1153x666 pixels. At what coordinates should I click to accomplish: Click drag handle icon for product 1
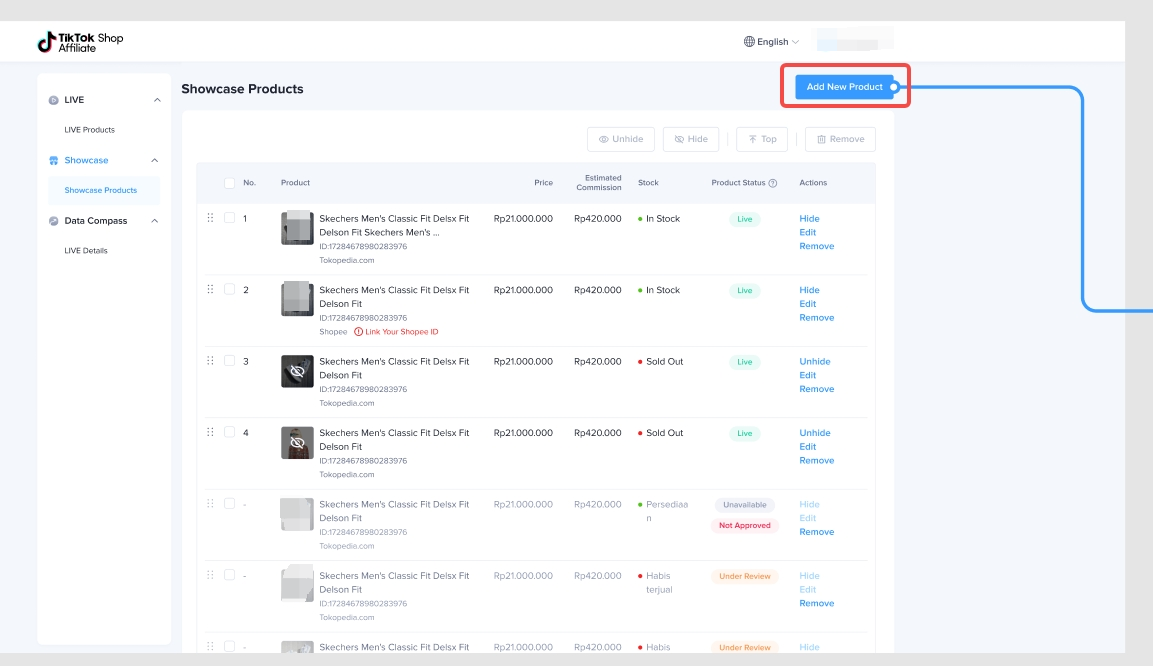pos(210,218)
